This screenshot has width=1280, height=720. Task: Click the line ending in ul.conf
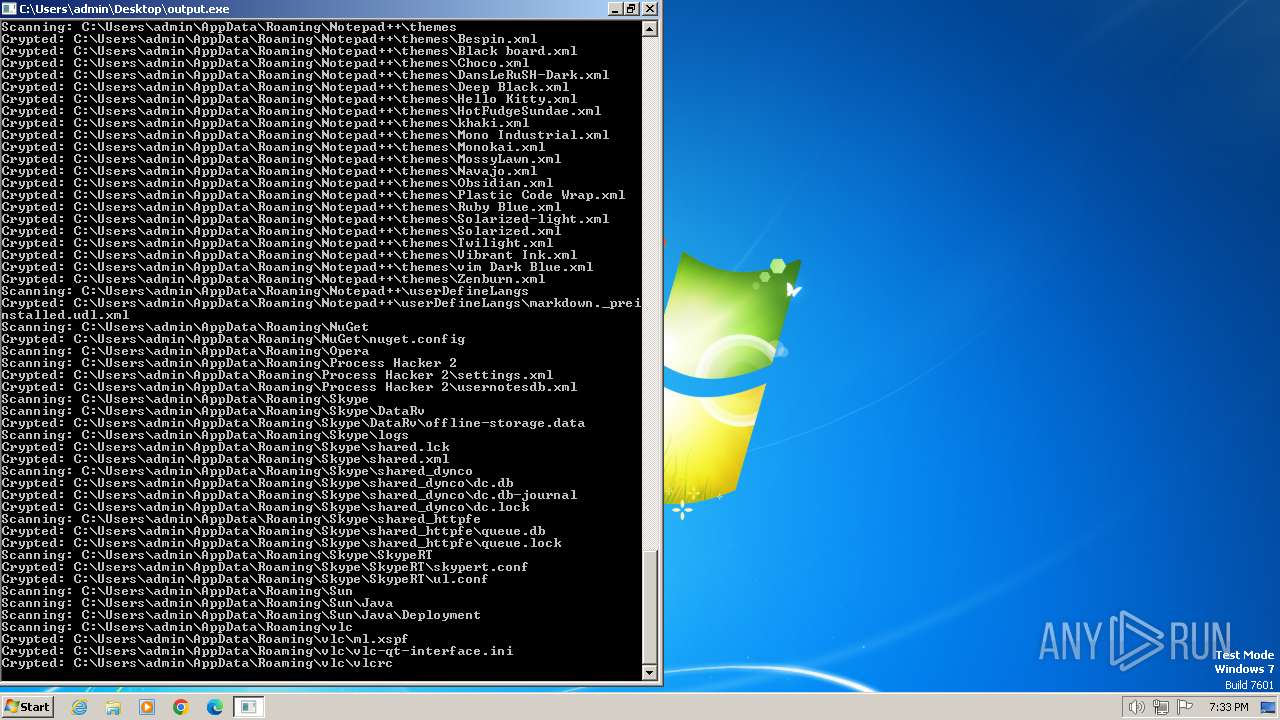pyautogui.click(x=245, y=579)
